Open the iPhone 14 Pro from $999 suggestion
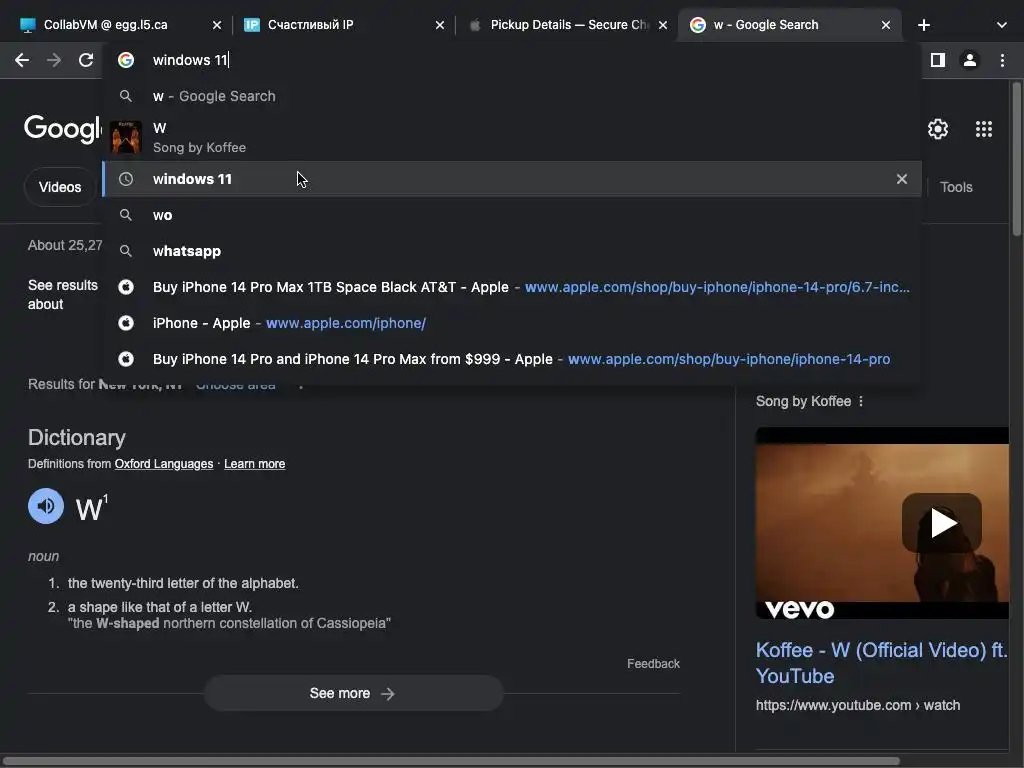 click(x=512, y=359)
